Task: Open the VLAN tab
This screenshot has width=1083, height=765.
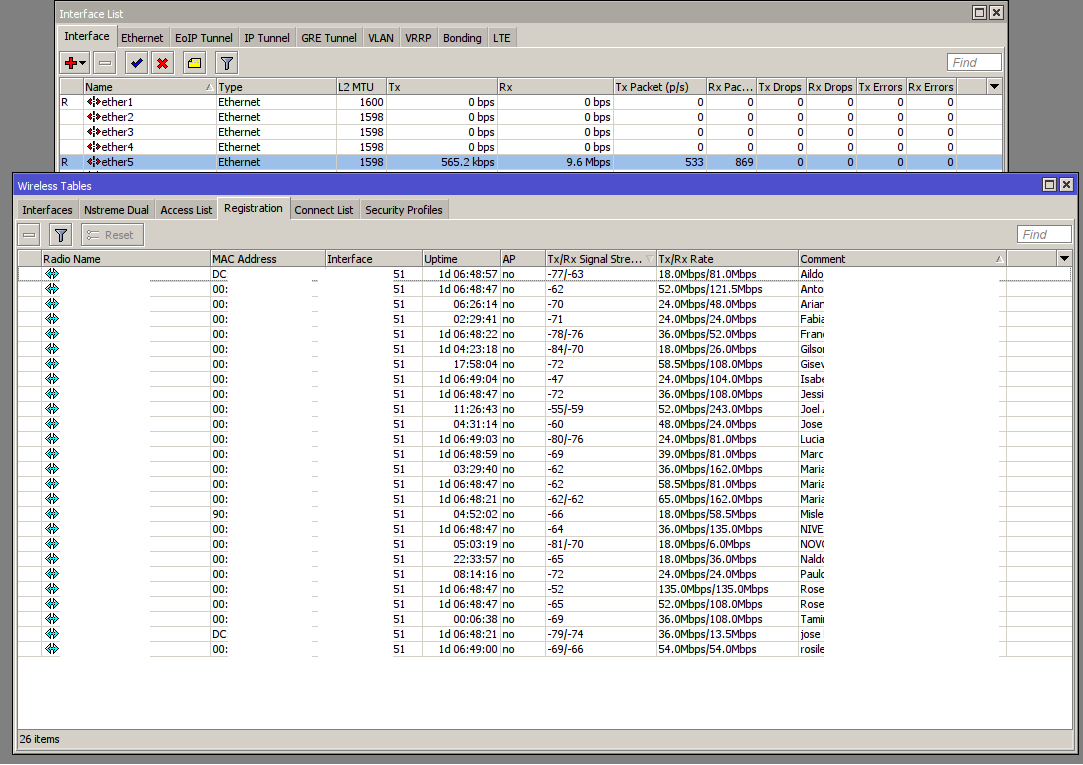Action: coord(381,38)
